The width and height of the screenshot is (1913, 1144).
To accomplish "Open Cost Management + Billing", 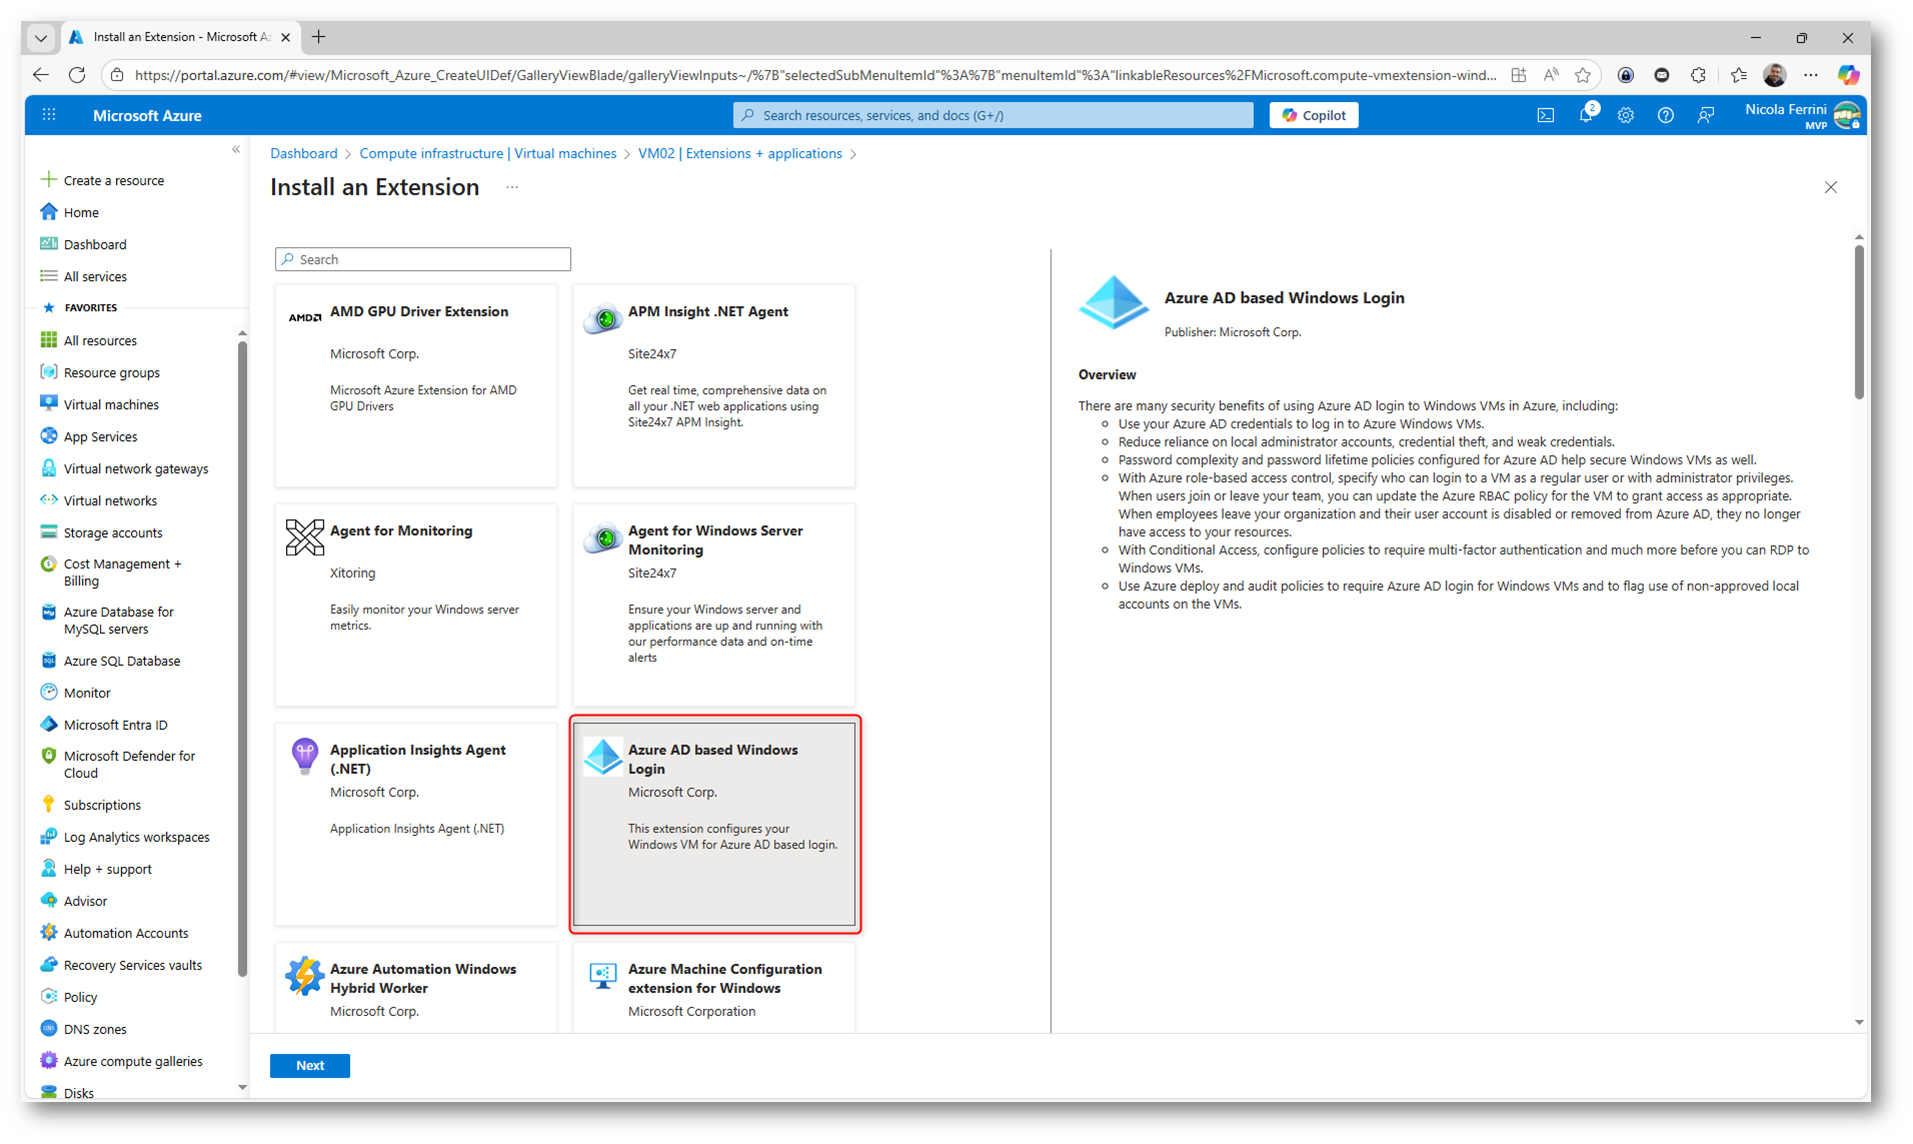I will coord(122,572).
